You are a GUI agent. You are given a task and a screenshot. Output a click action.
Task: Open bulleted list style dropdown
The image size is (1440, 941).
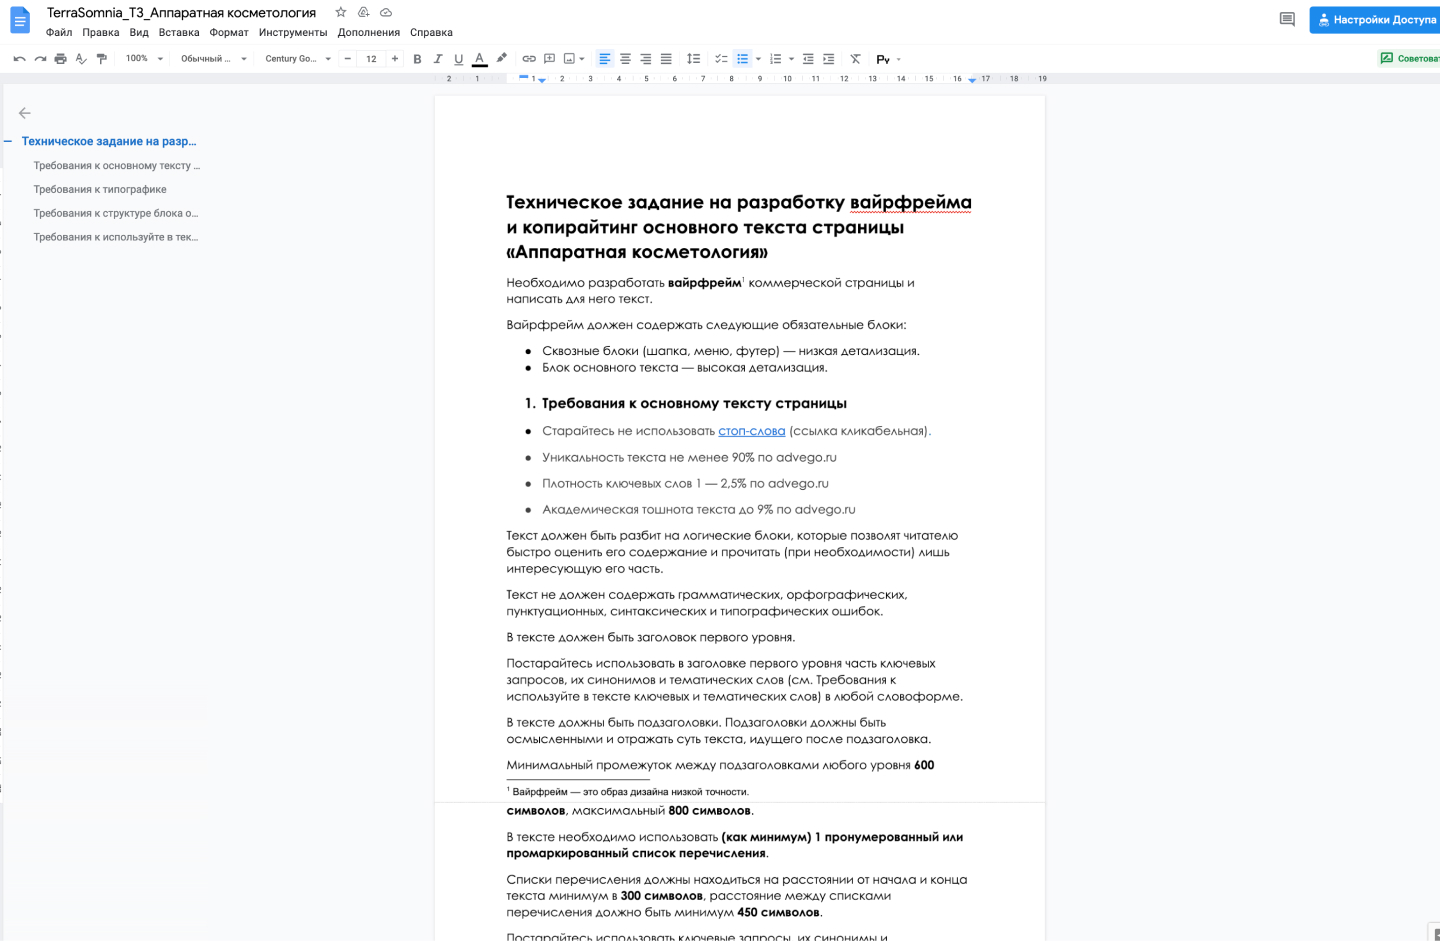click(x=758, y=59)
